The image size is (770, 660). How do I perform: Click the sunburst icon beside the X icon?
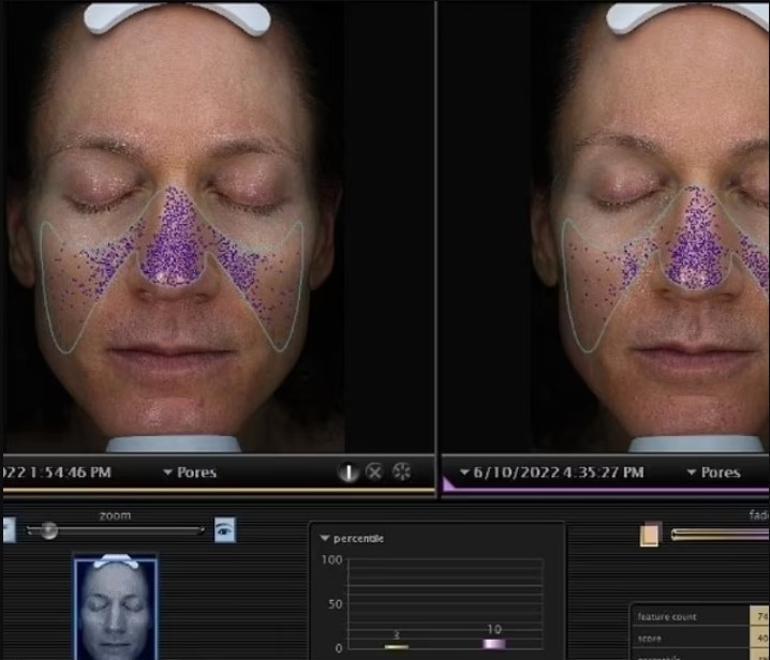coord(402,472)
